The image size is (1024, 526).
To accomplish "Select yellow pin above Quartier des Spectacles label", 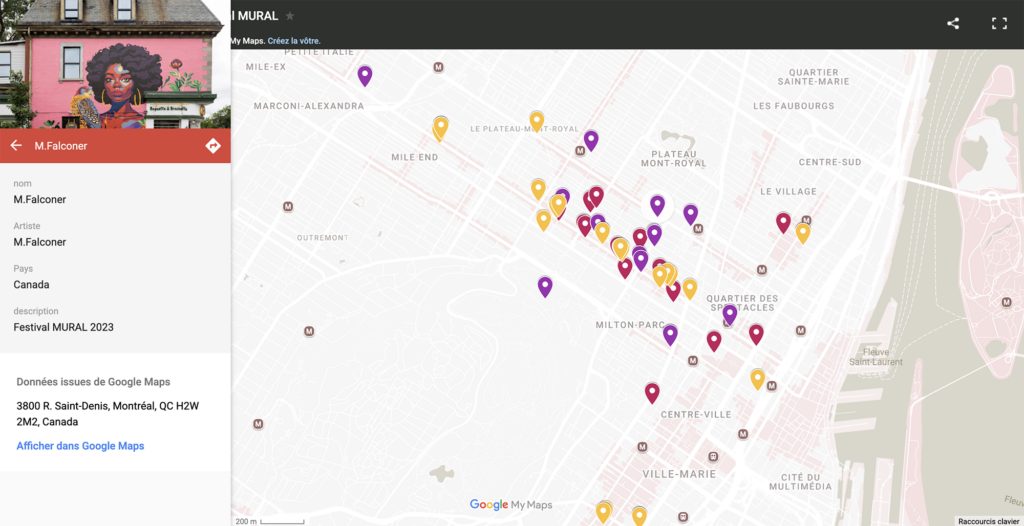I will [x=690, y=288].
